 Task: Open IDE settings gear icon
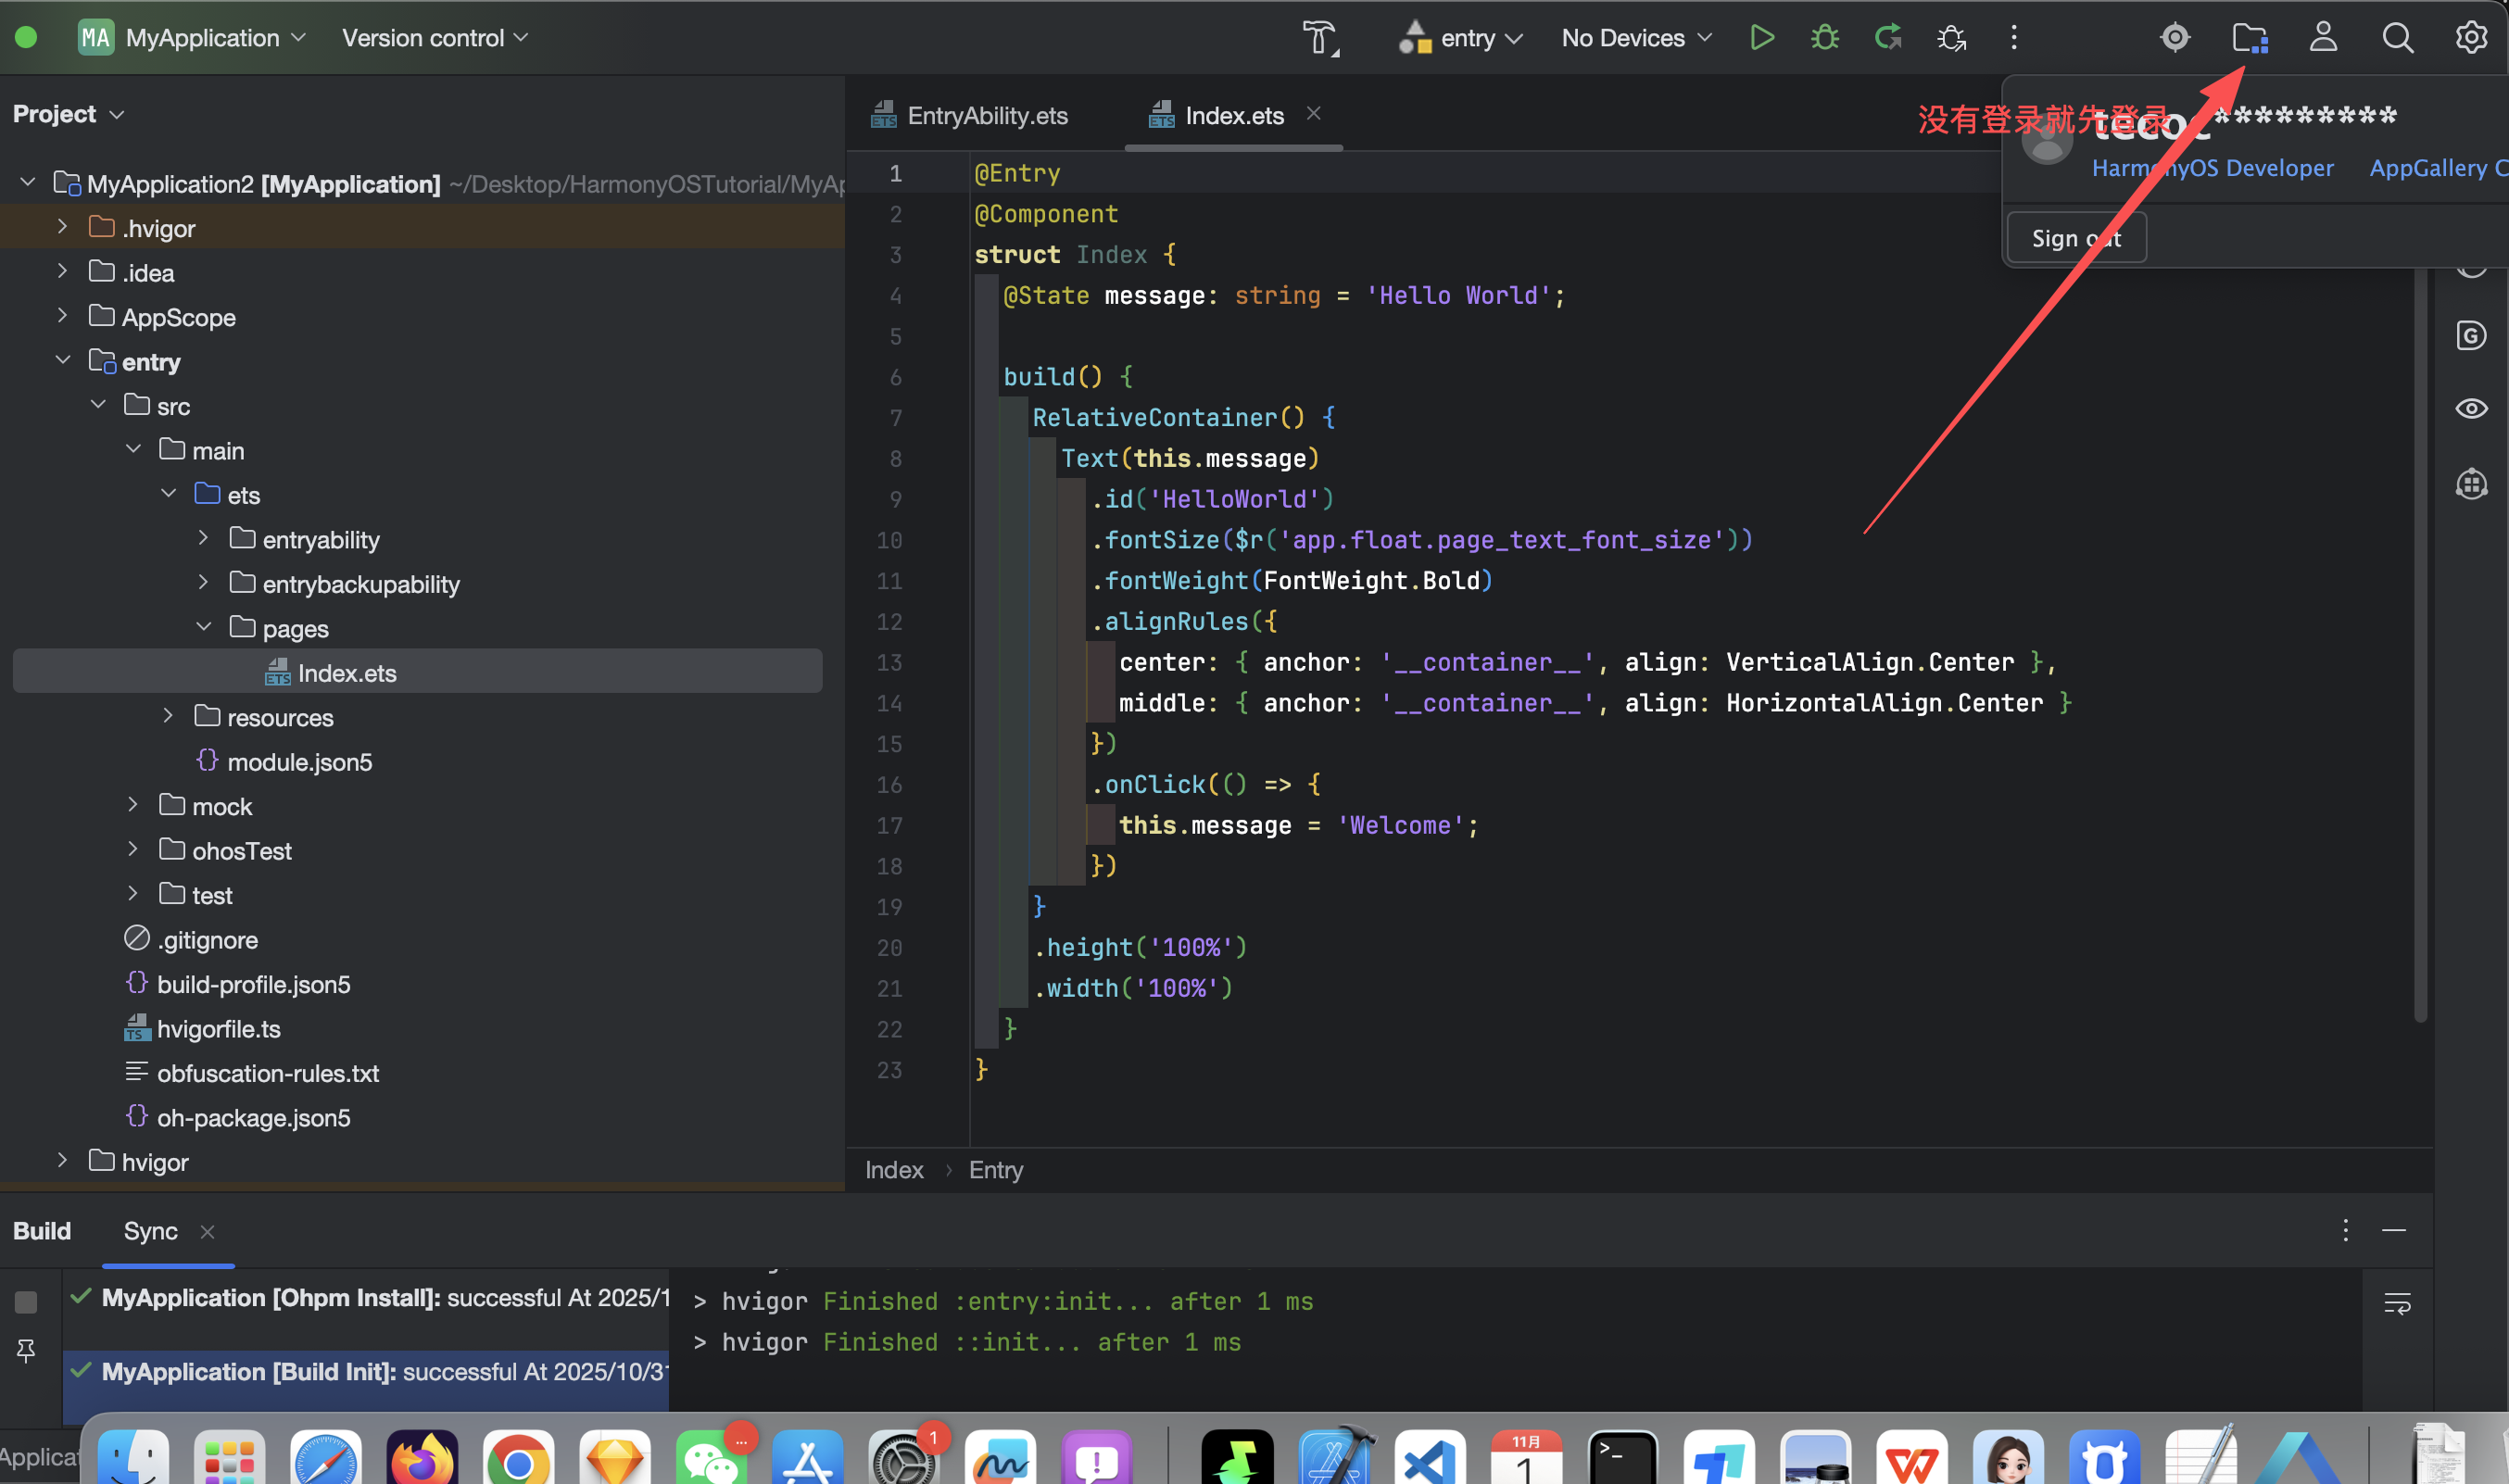click(2471, 38)
